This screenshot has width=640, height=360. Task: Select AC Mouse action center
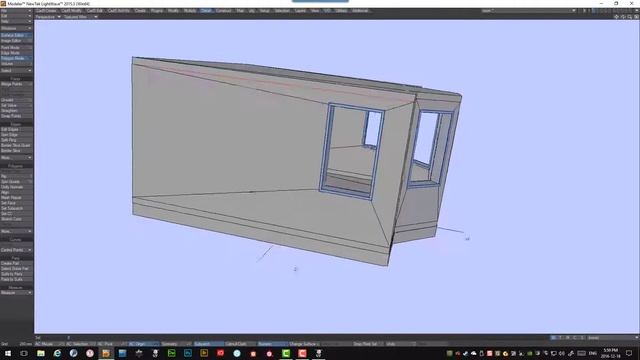pos(48,344)
